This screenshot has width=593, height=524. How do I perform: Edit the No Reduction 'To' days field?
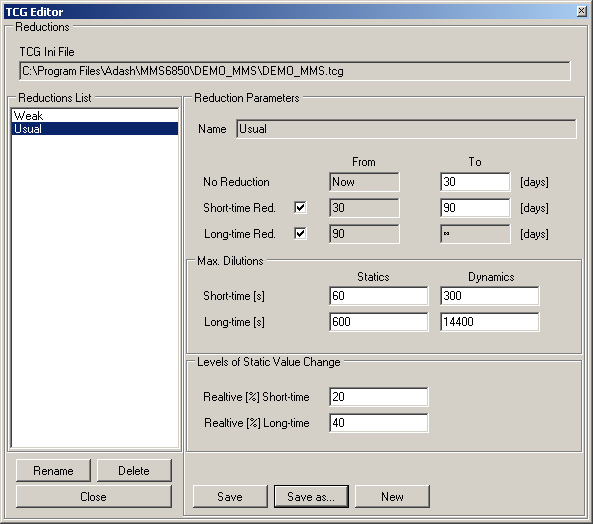tap(475, 182)
